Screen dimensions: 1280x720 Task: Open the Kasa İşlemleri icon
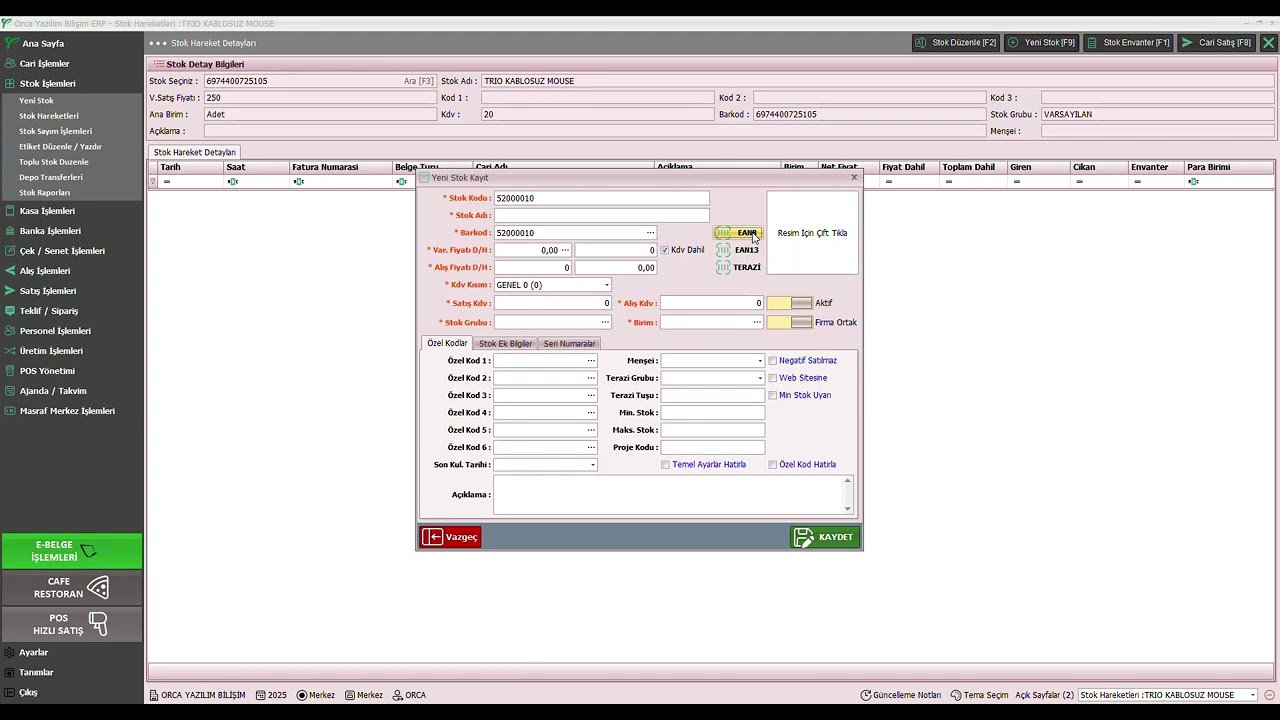[x=10, y=211]
